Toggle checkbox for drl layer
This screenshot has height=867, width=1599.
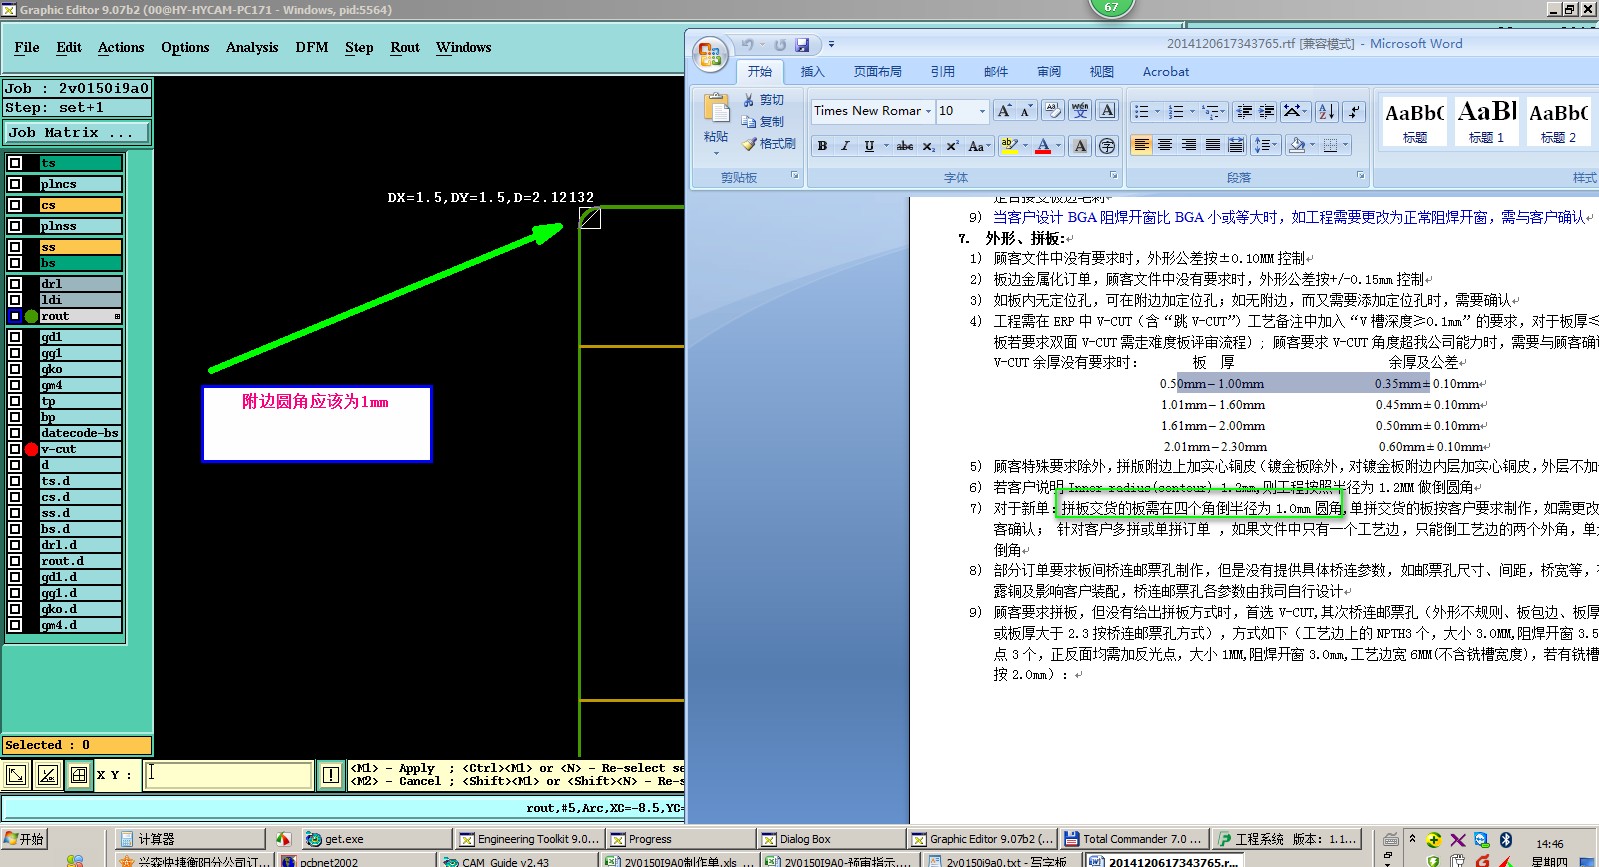pyautogui.click(x=15, y=284)
